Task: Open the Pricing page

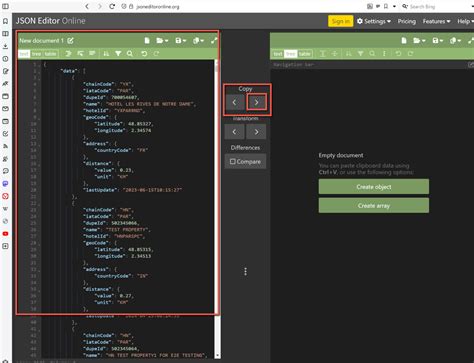Action: pyautogui.click(x=407, y=21)
